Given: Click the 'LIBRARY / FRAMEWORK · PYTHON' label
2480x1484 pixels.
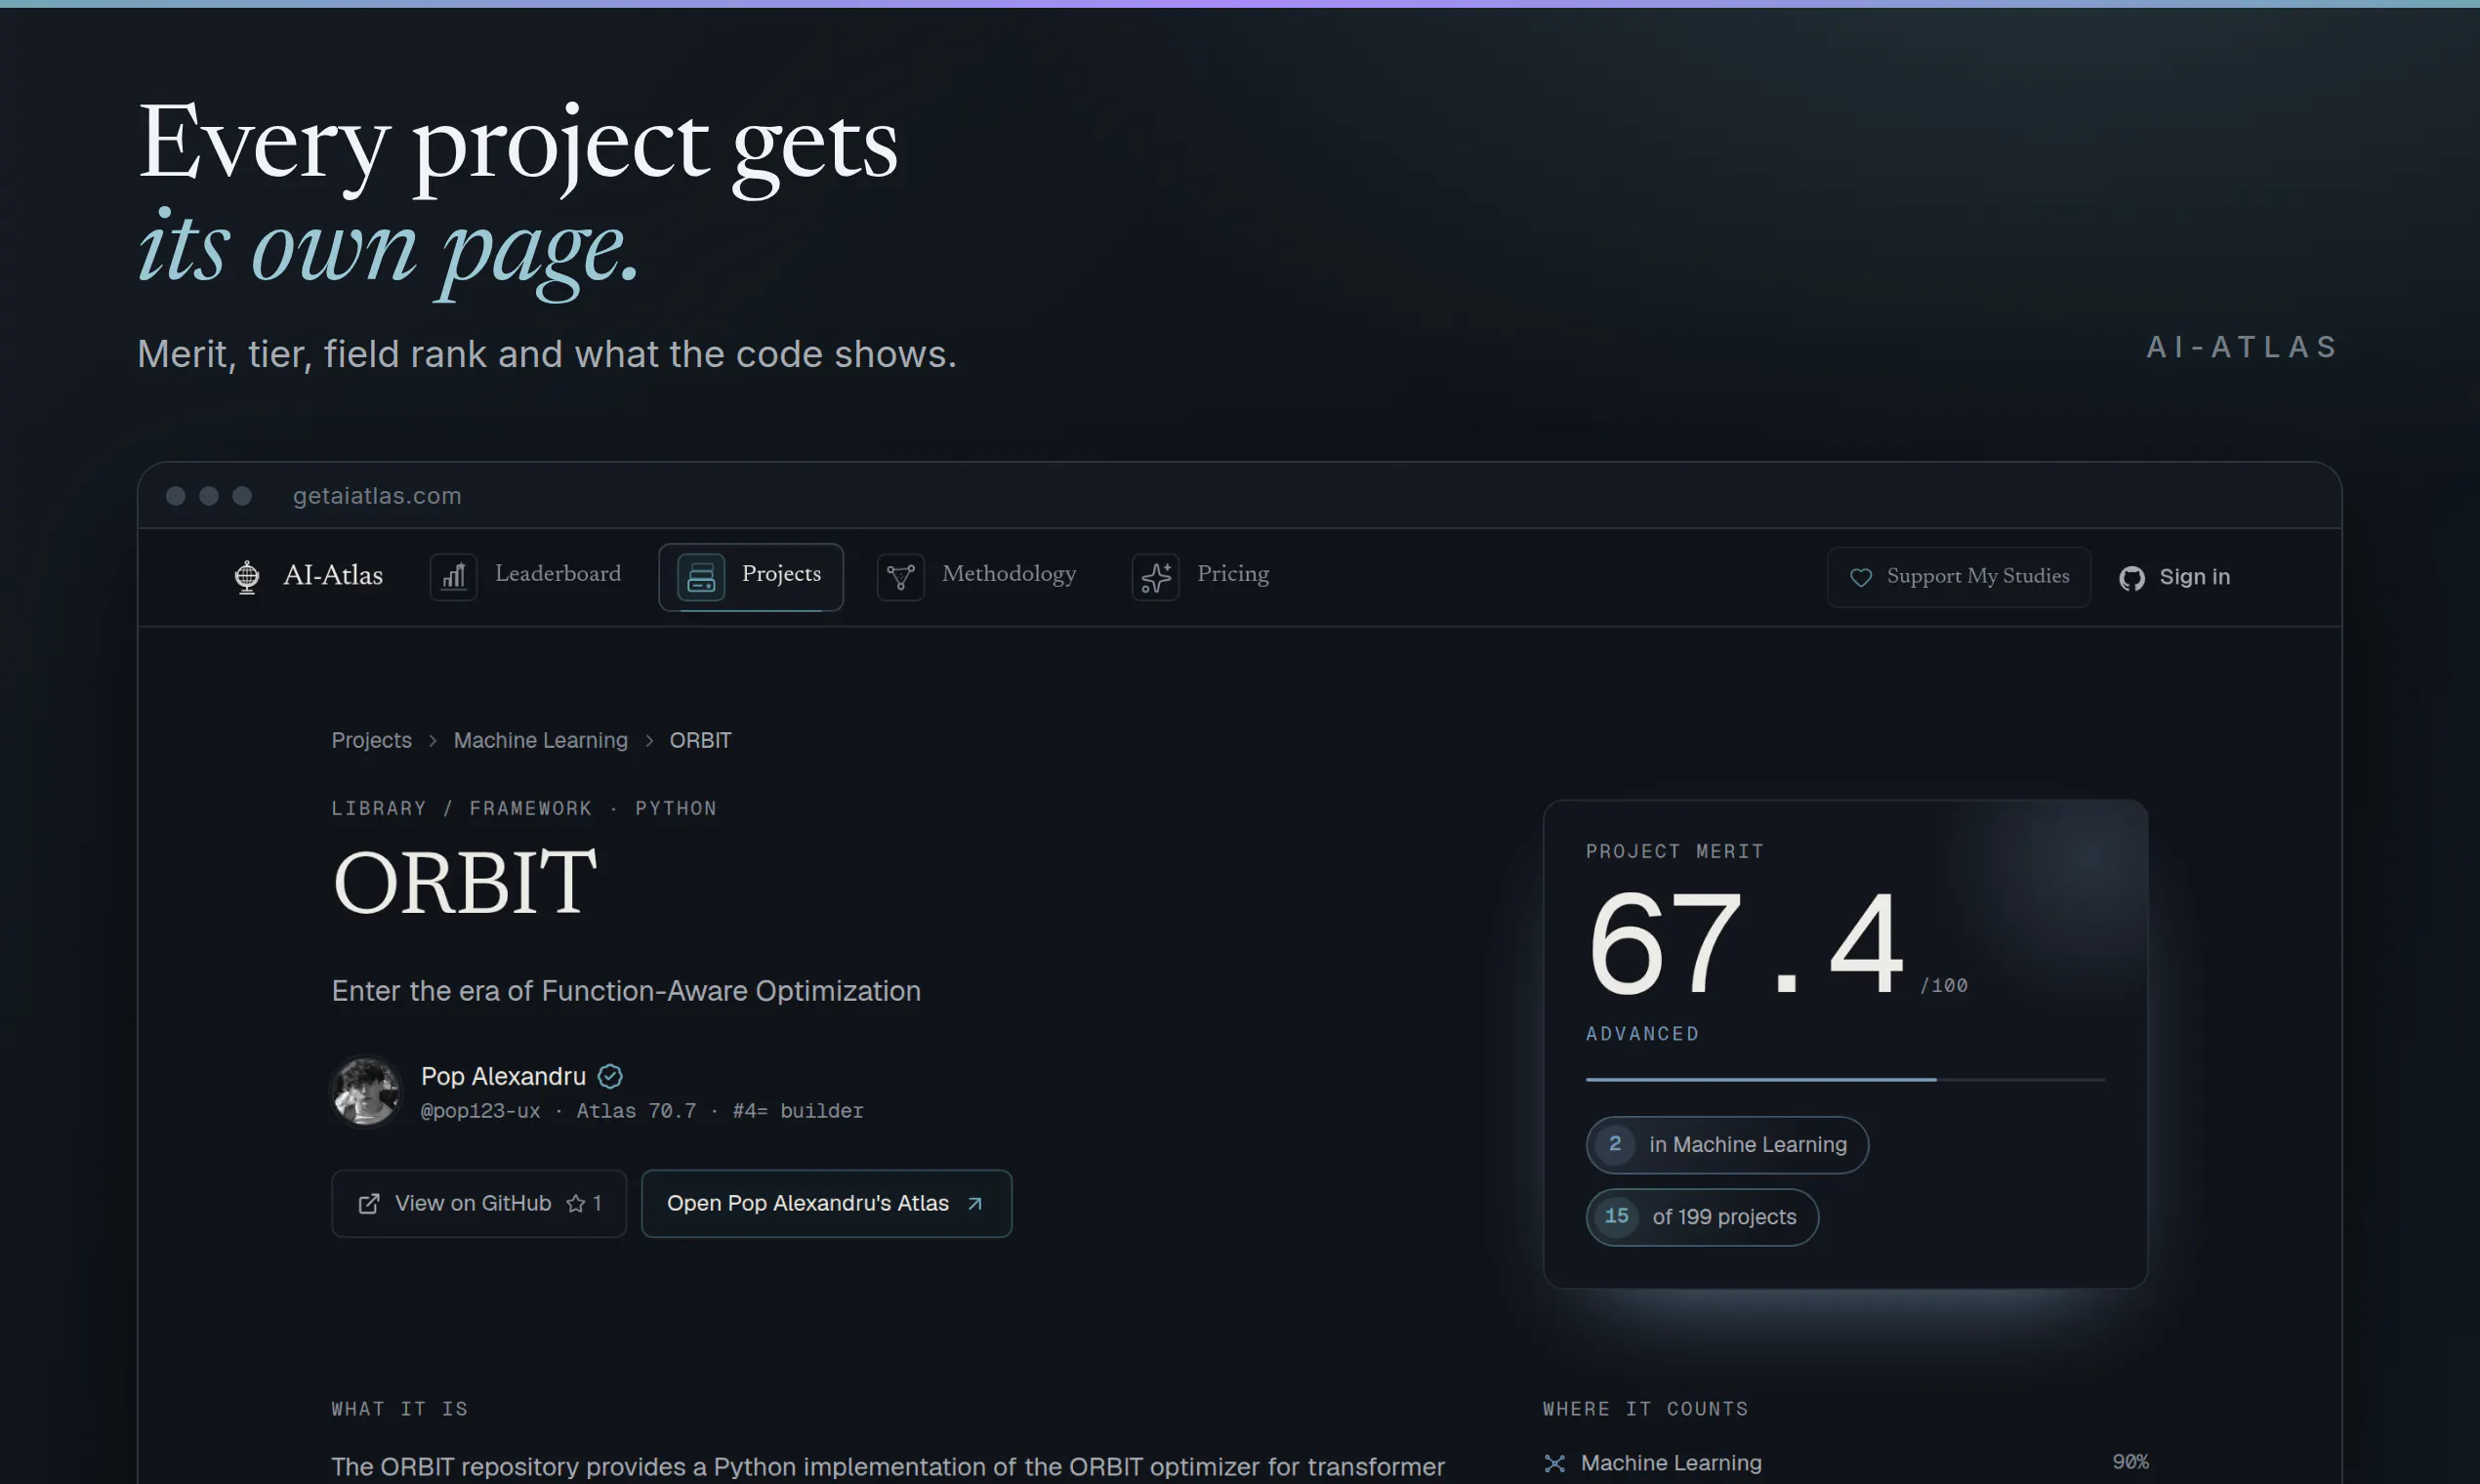Looking at the screenshot, I should click(524, 808).
